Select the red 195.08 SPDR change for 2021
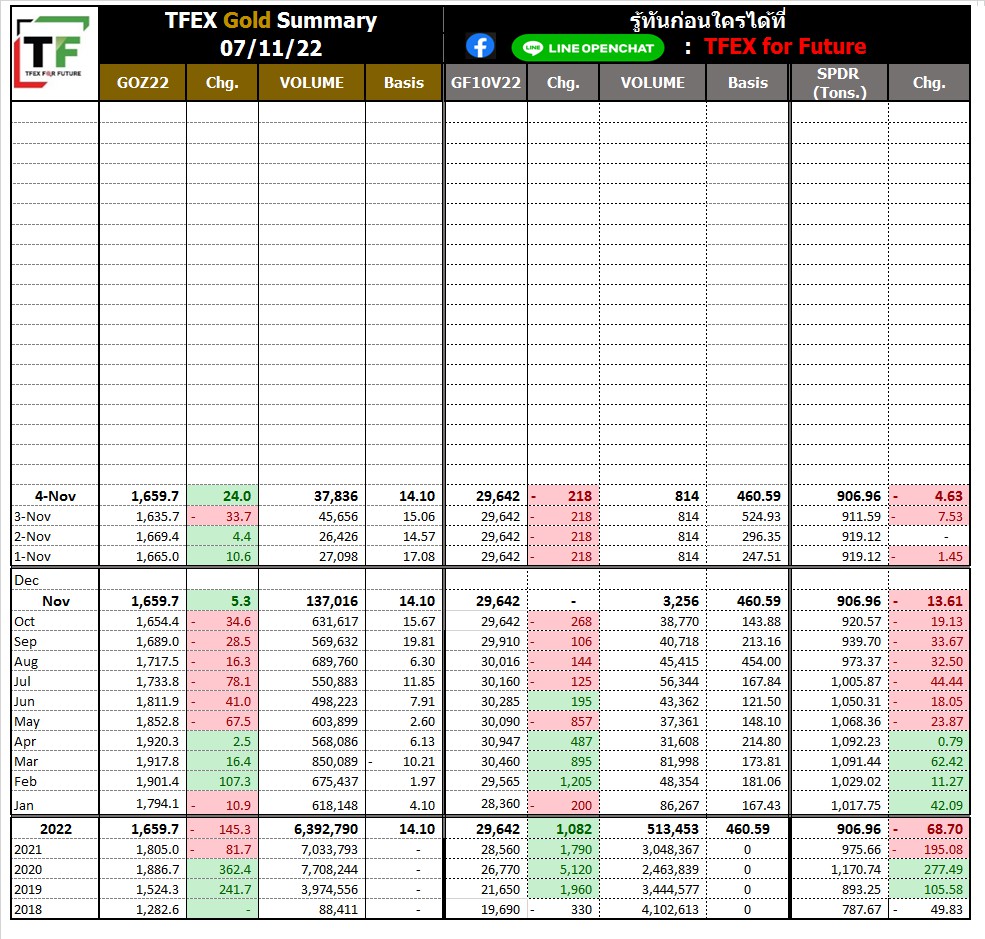Viewport: 985px width, 939px height. coord(929,850)
